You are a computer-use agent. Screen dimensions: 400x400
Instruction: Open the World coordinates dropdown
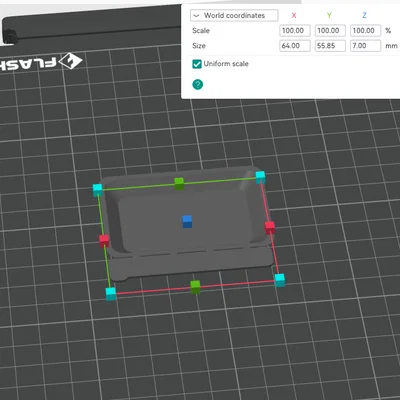(x=234, y=15)
